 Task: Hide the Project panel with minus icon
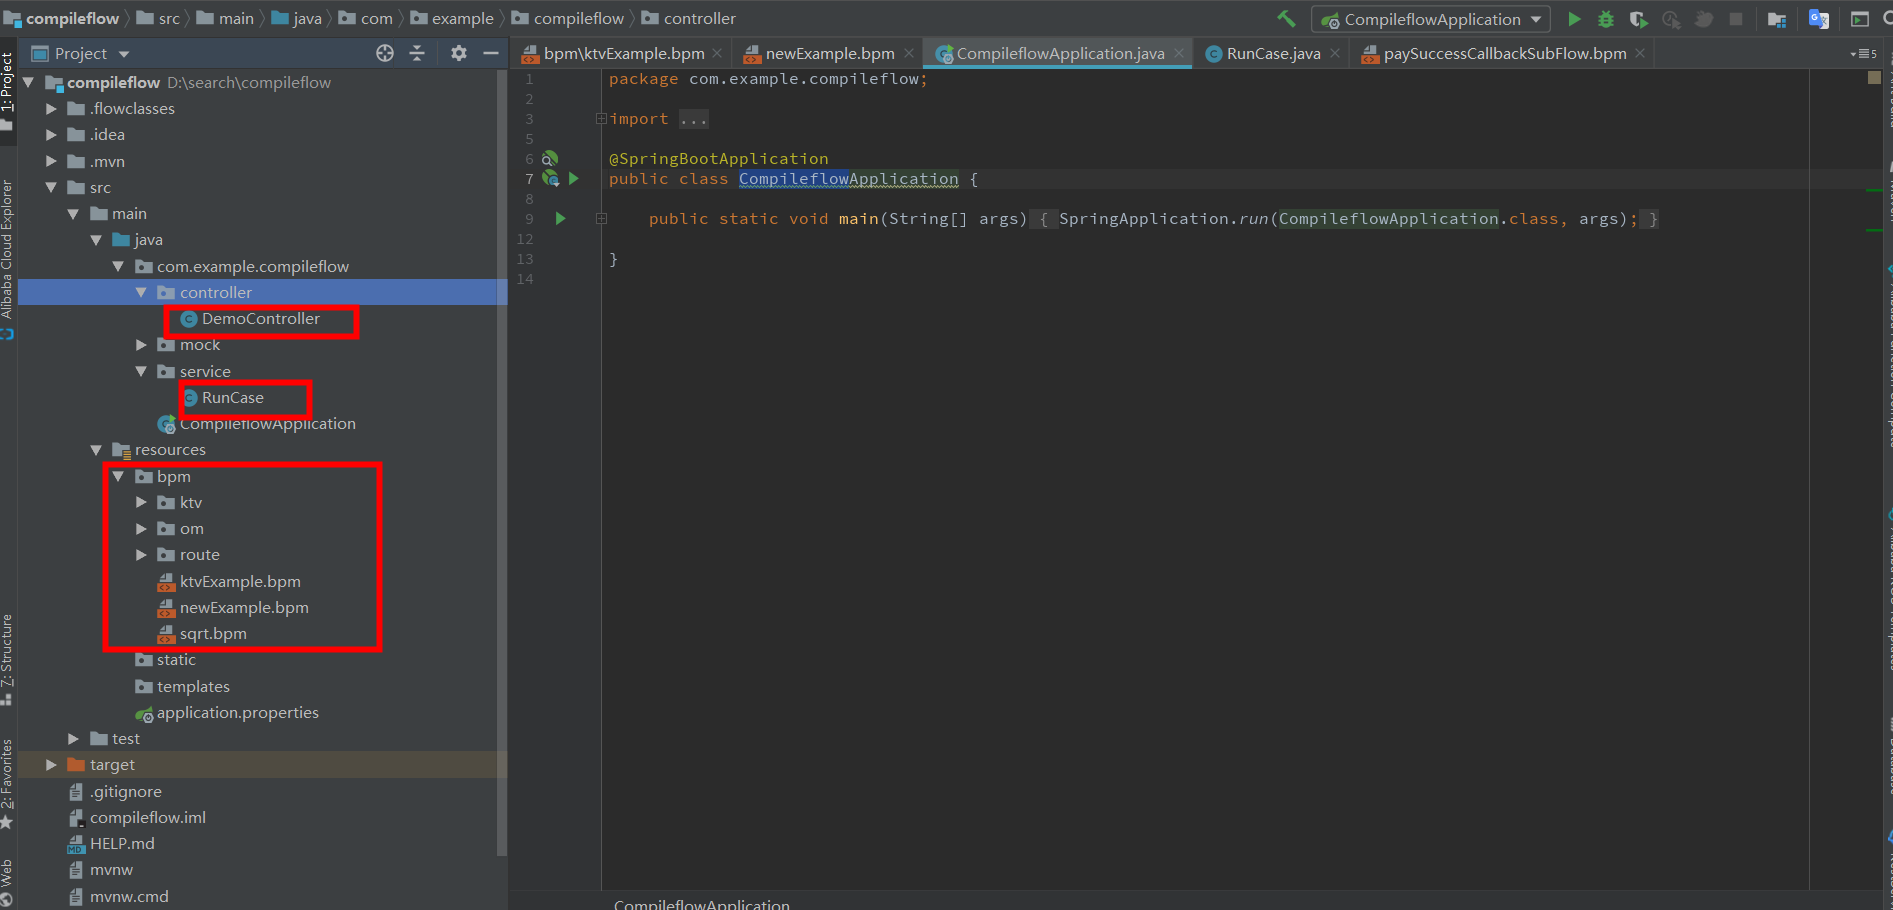491,53
